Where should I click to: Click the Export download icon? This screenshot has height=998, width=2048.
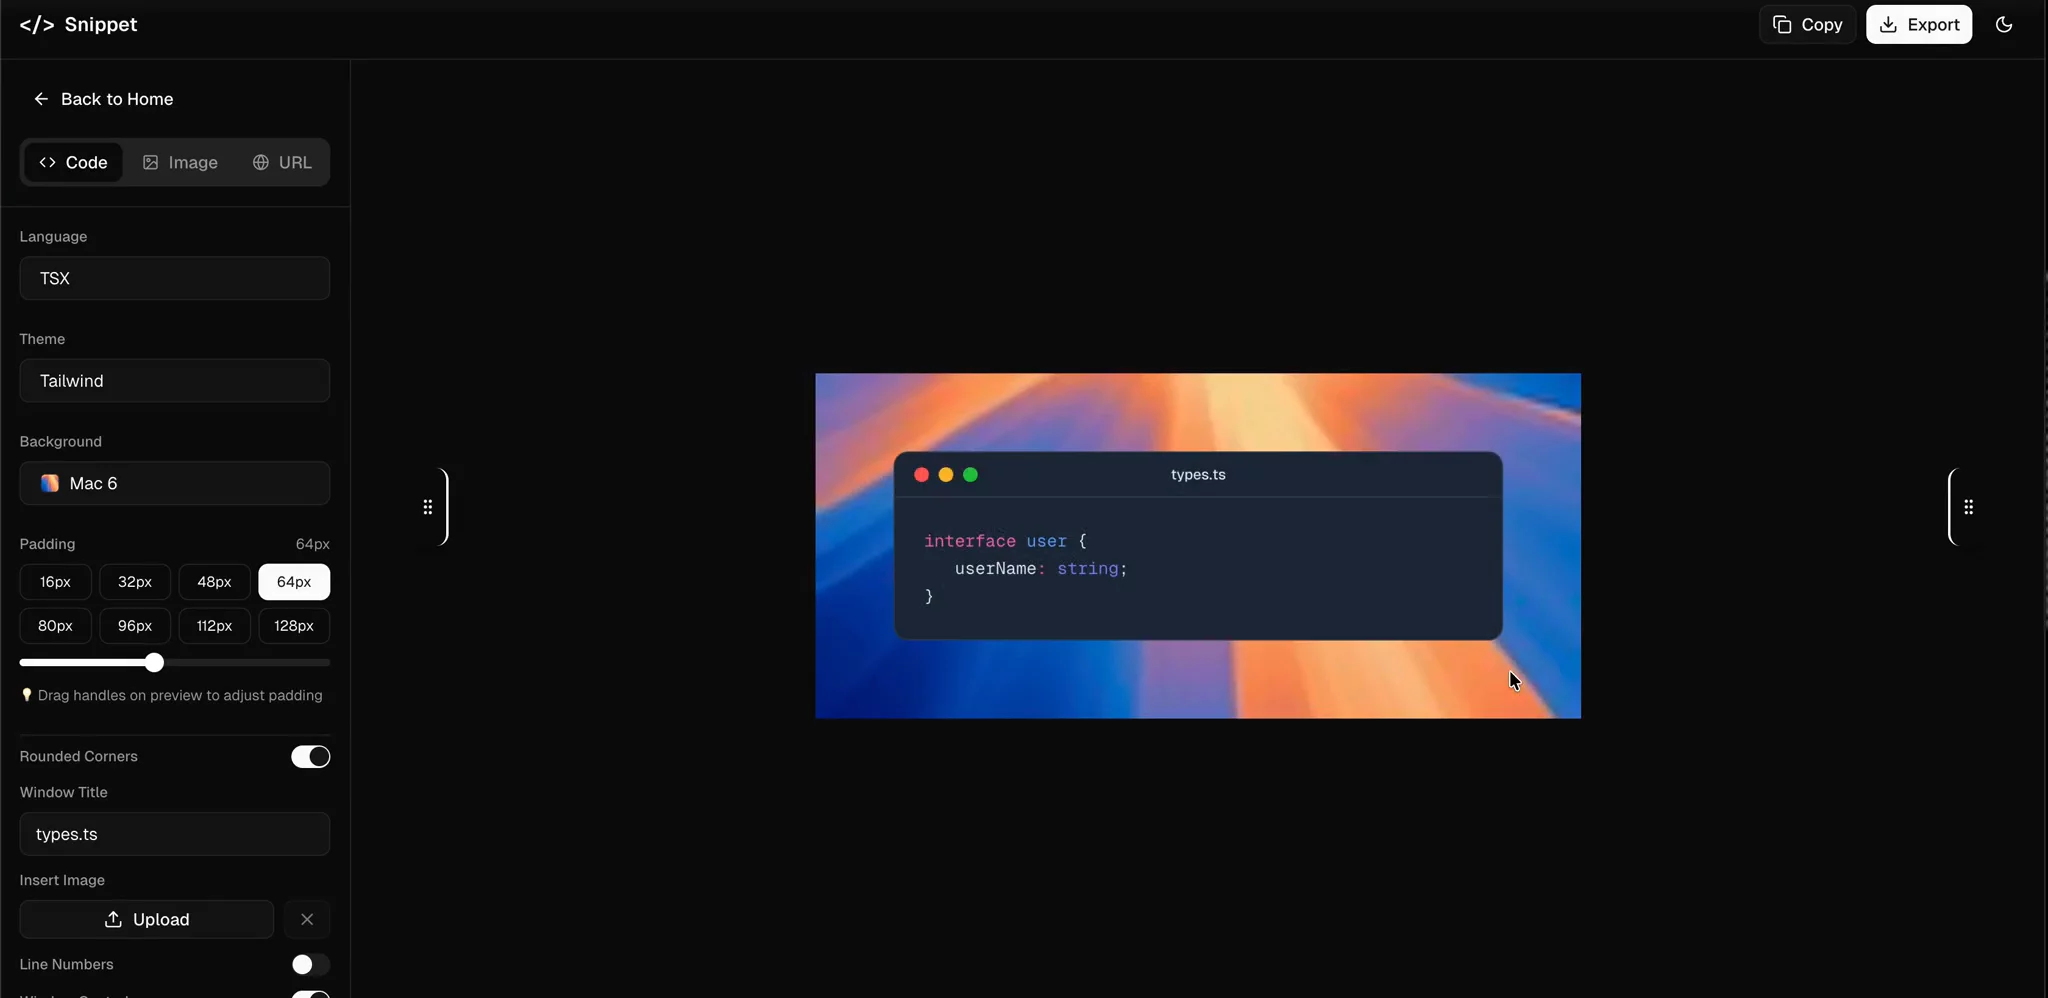(x=1886, y=24)
